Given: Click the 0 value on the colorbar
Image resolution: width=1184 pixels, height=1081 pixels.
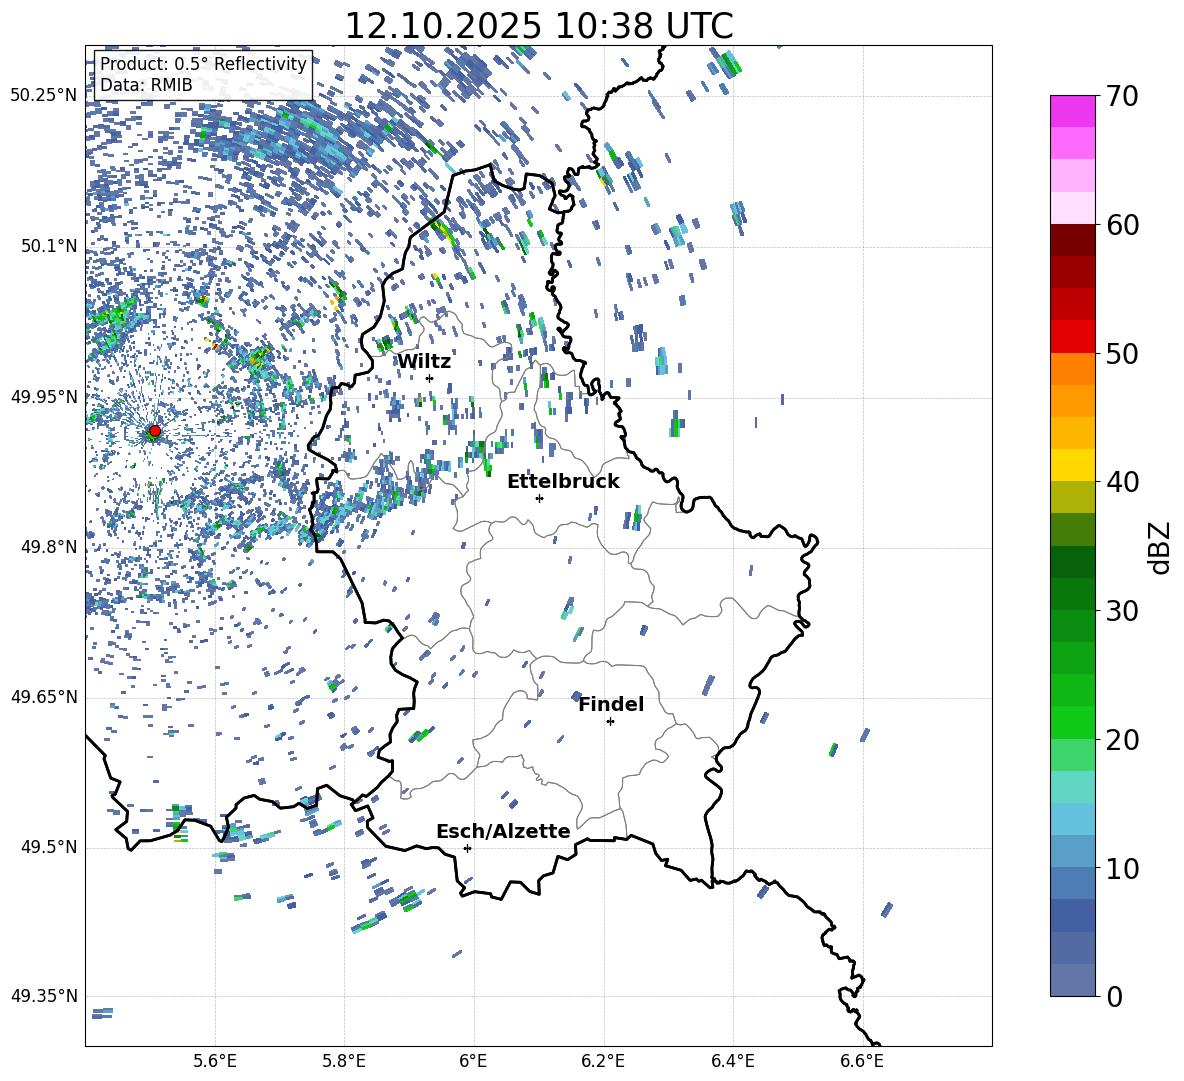Looking at the screenshot, I should pyautogui.click(x=1114, y=997).
